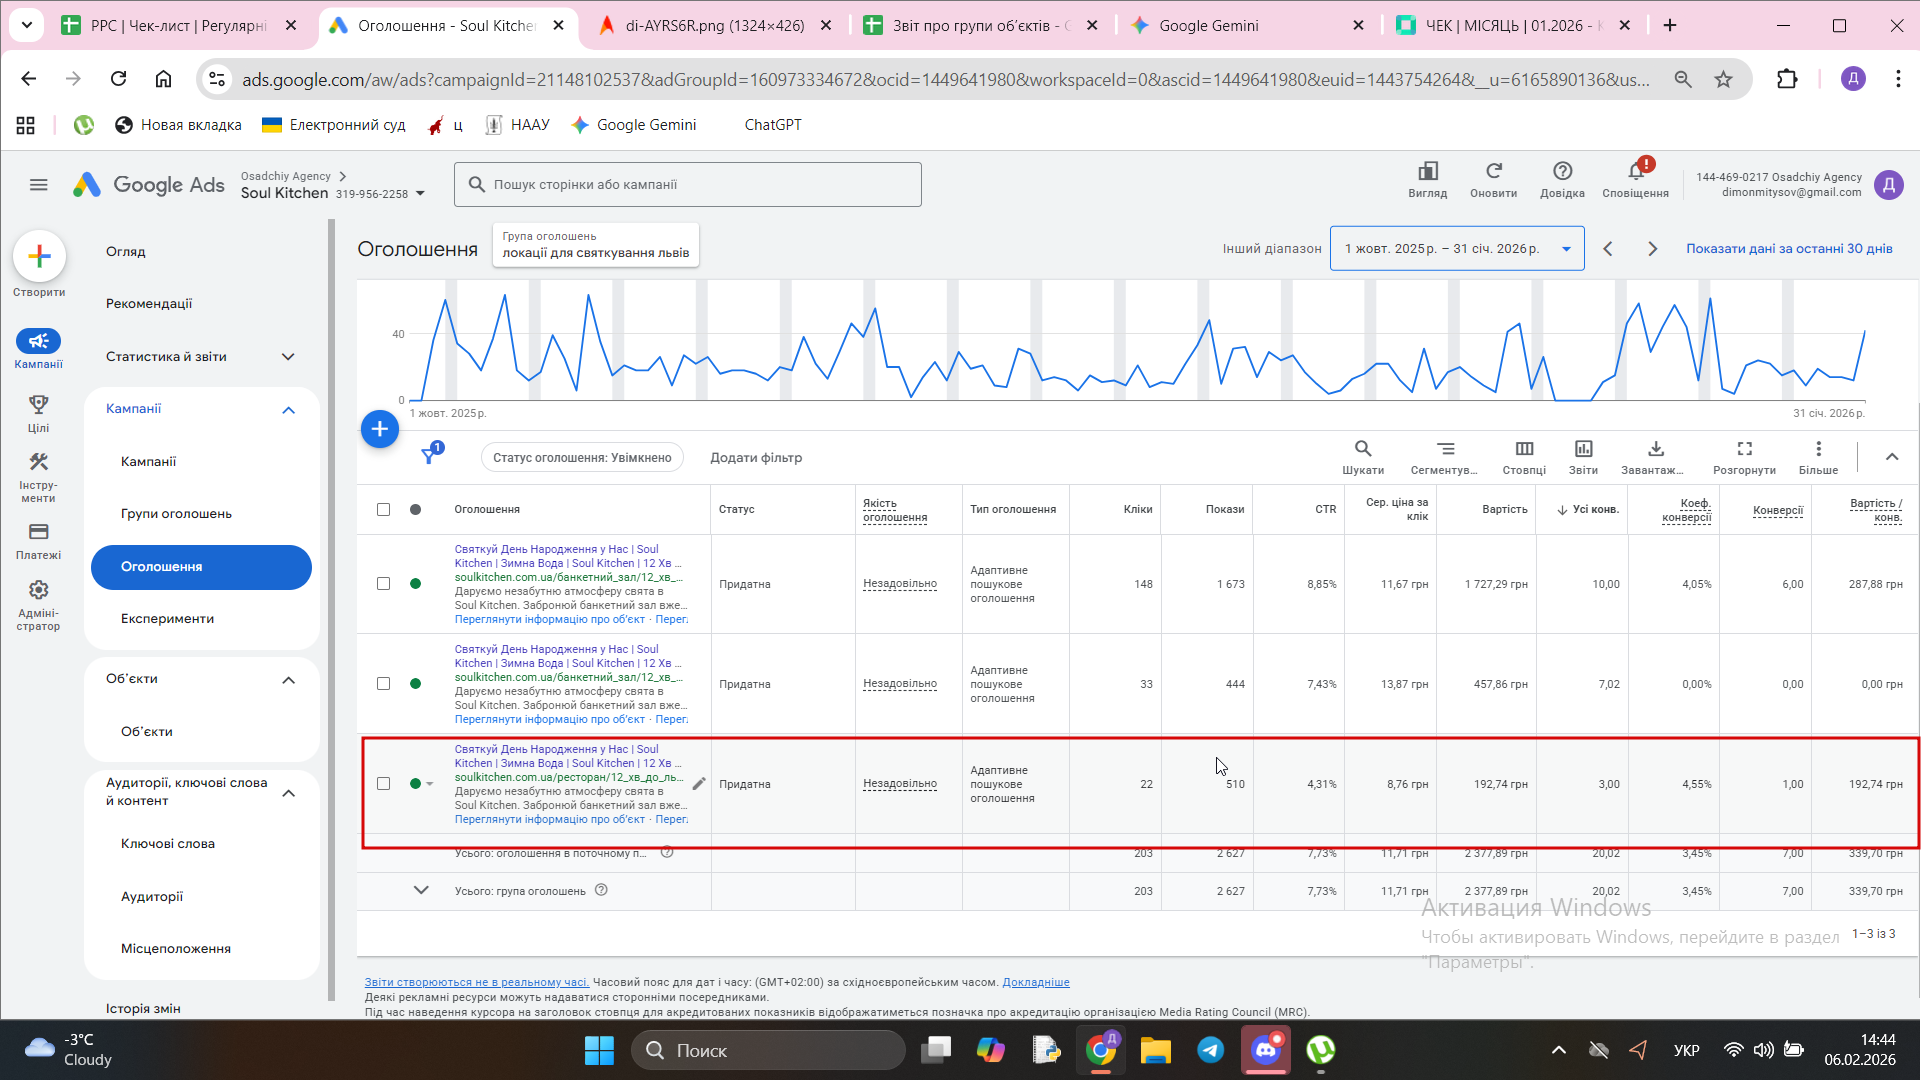Expand the Усього: група оголошень totals row
This screenshot has height=1080, width=1921.
421,890
